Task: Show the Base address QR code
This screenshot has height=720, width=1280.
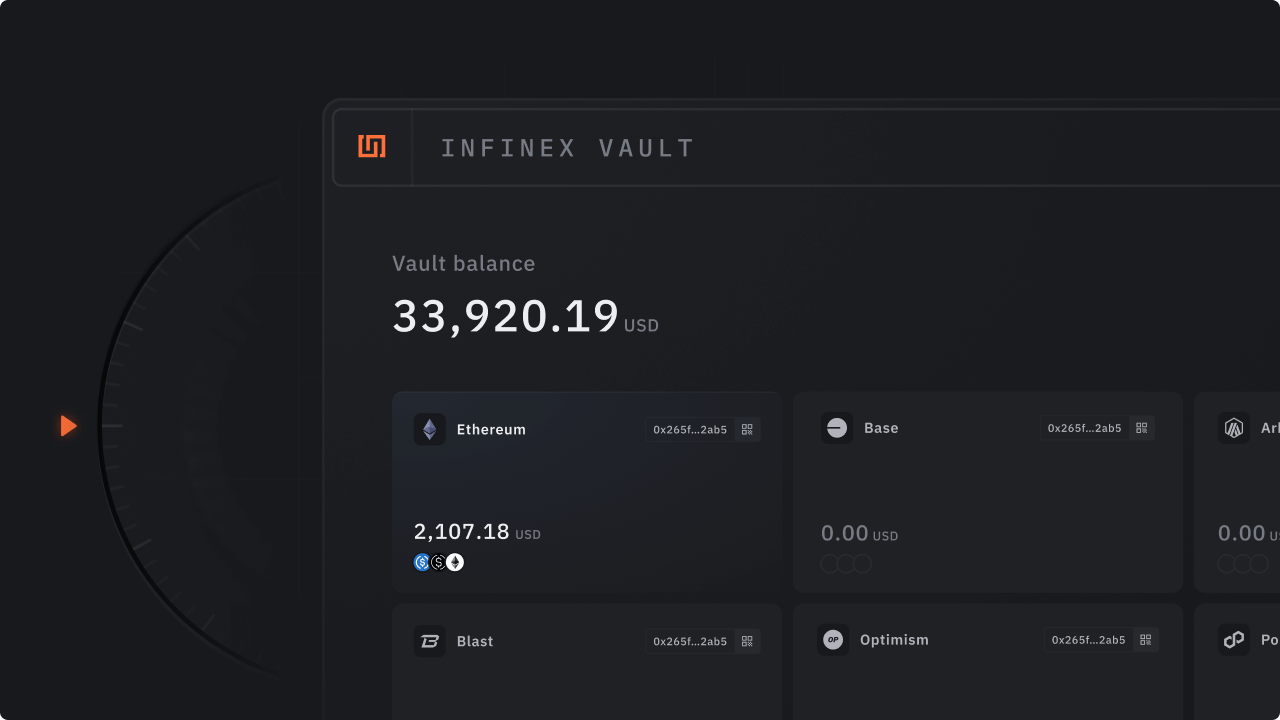Action: 1141,428
